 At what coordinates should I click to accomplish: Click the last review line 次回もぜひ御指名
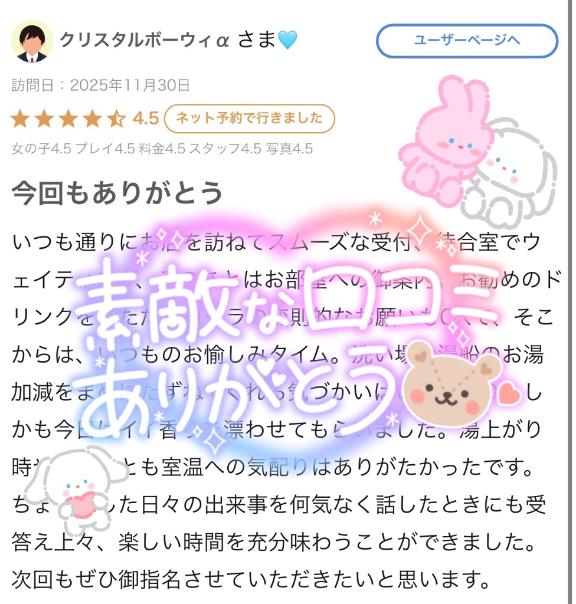click(250, 579)
